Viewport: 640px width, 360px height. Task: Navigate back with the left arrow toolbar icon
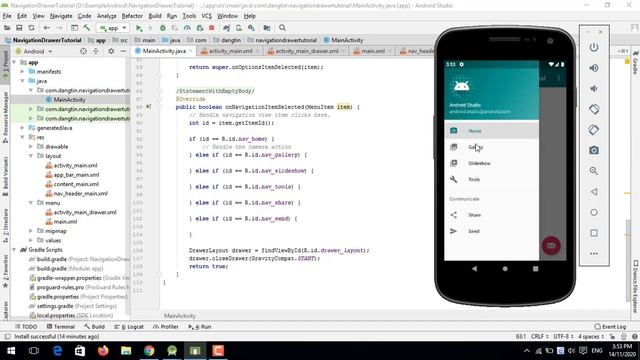[47, 28]
